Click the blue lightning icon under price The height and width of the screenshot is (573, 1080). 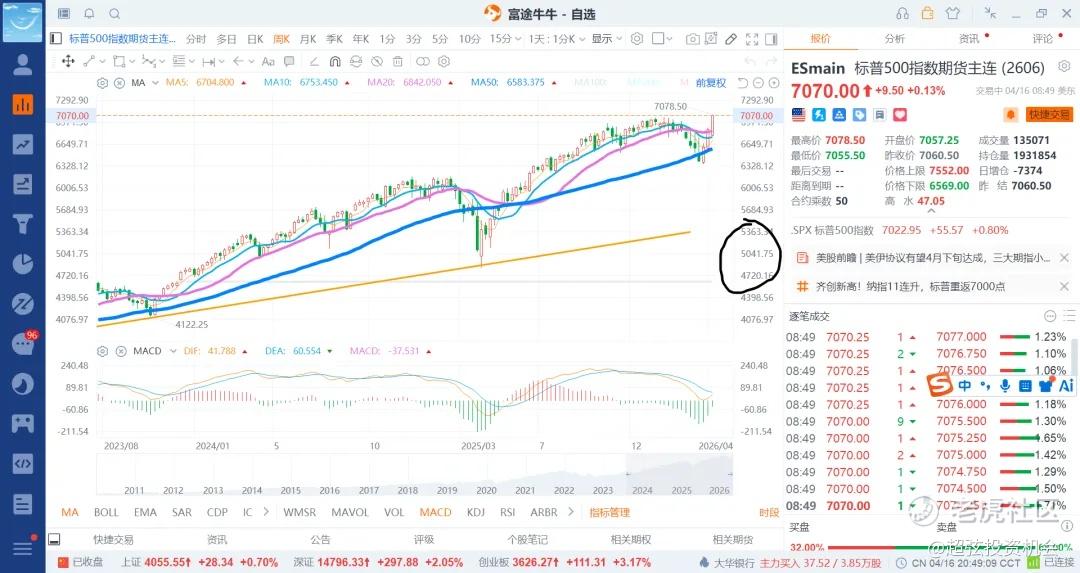pyautogui.click(x=819, y=114)
